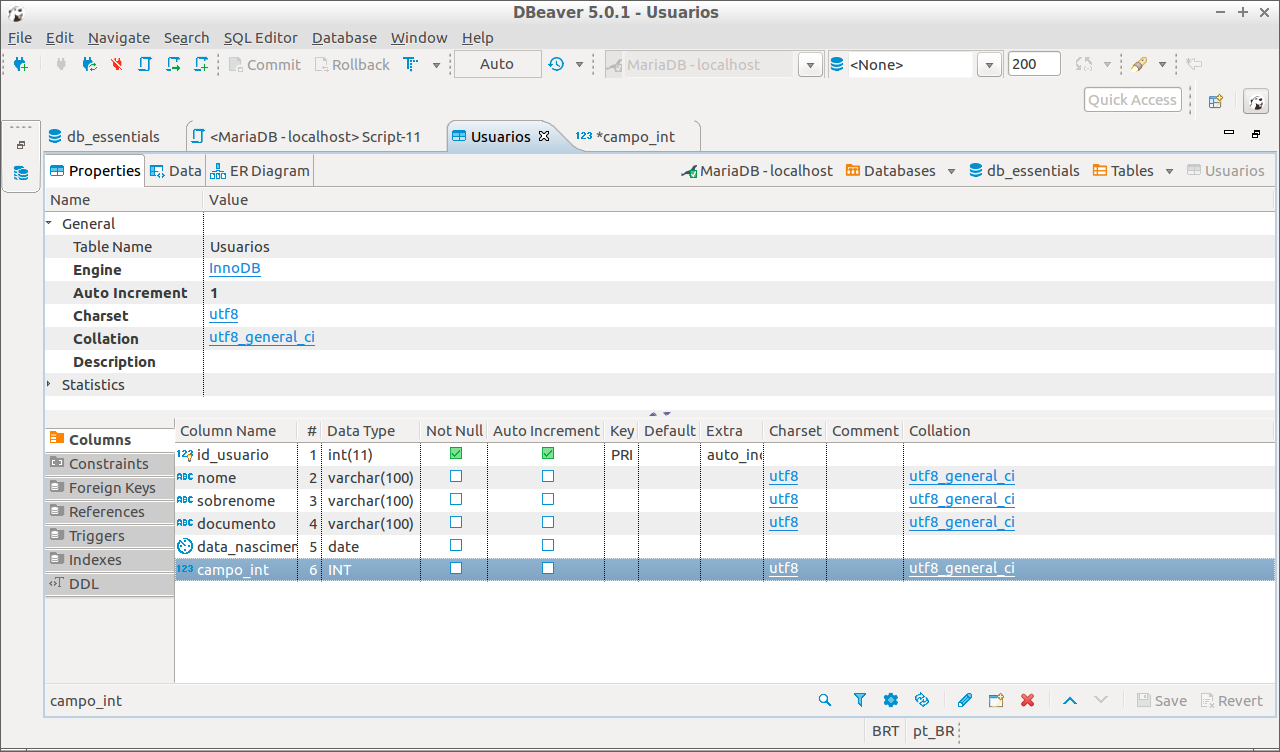Click the pencil edit column icon

(x=964, y=700)
